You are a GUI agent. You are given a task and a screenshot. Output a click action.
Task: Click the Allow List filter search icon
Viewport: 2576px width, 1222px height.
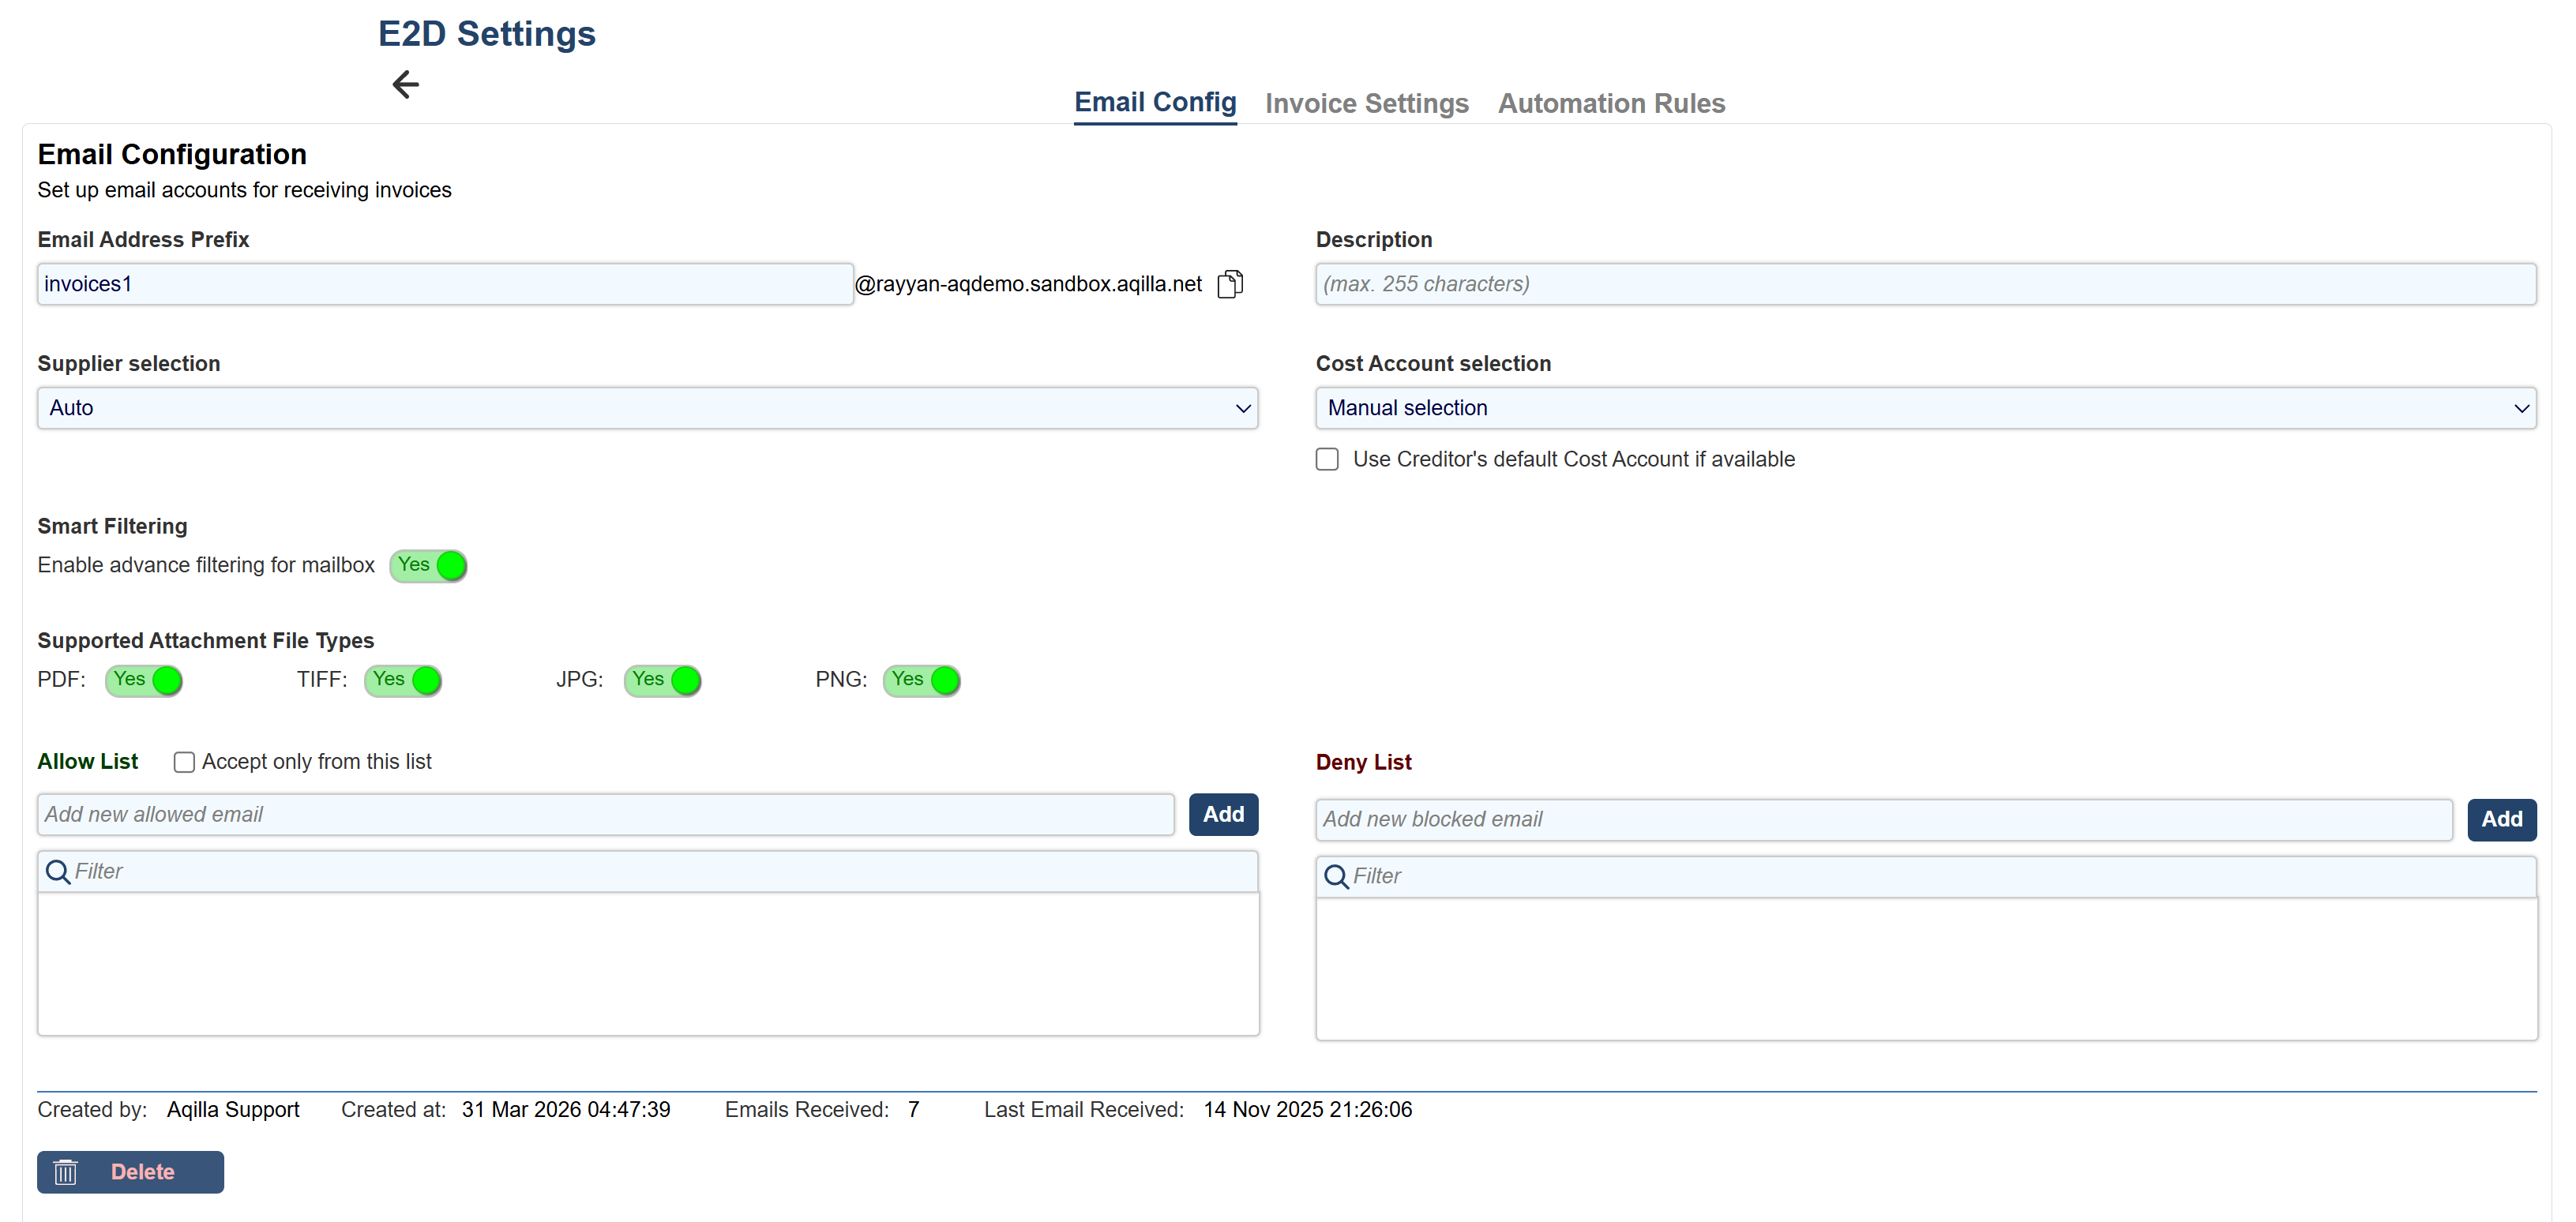(x=58, y=872)
